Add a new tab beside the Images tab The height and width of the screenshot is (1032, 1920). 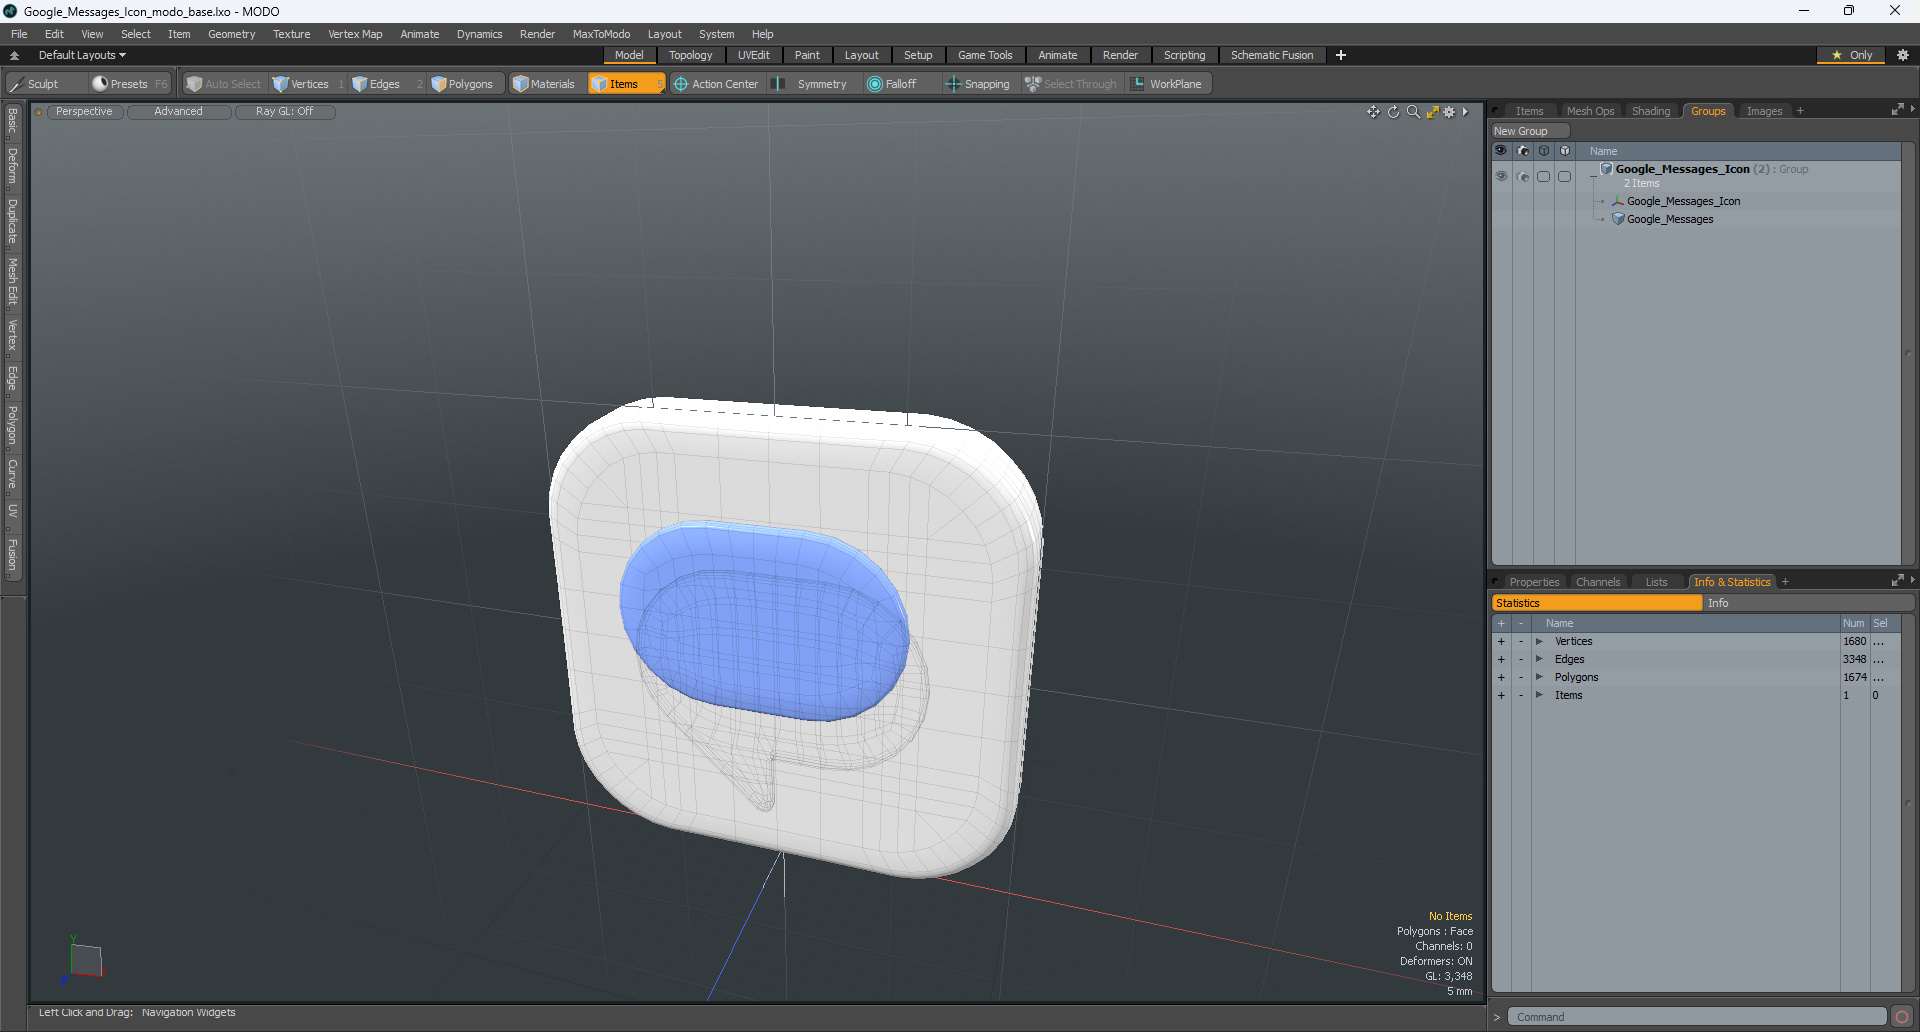tap(1800, 111)
